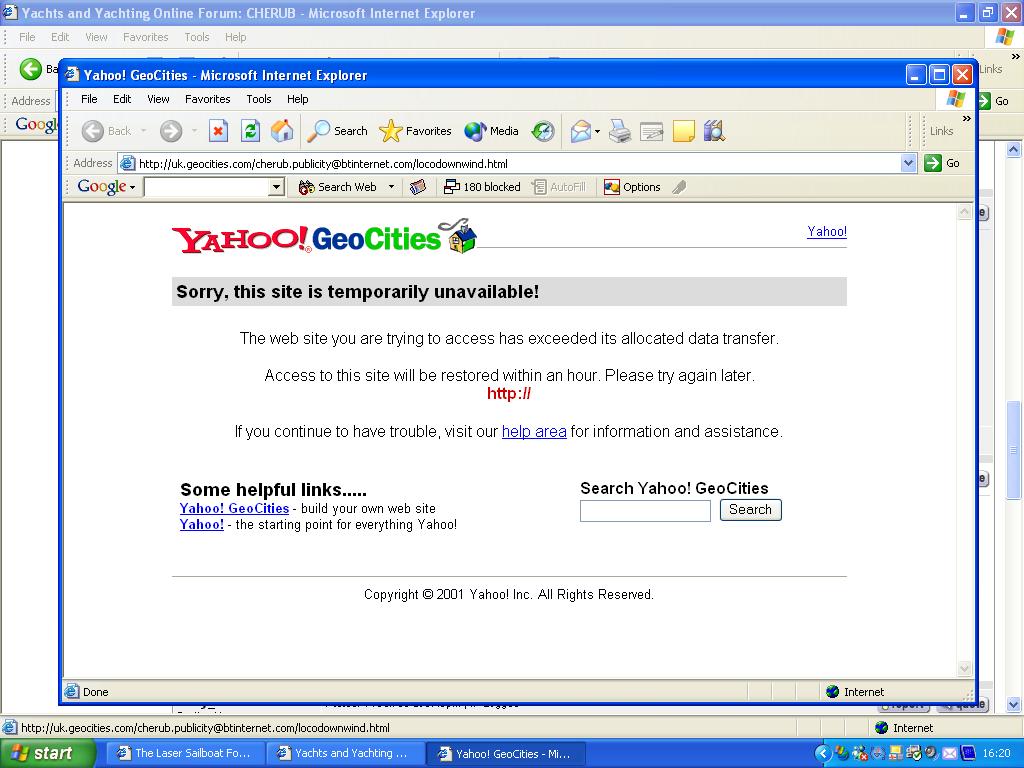Show the History clock icon

click(x=543, y=131)
